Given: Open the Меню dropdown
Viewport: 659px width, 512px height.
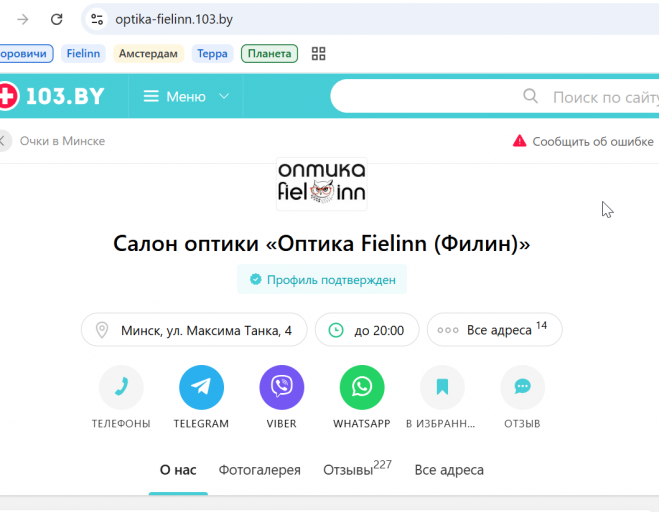Looking at the screenshot, I should [x=186, y=97].
